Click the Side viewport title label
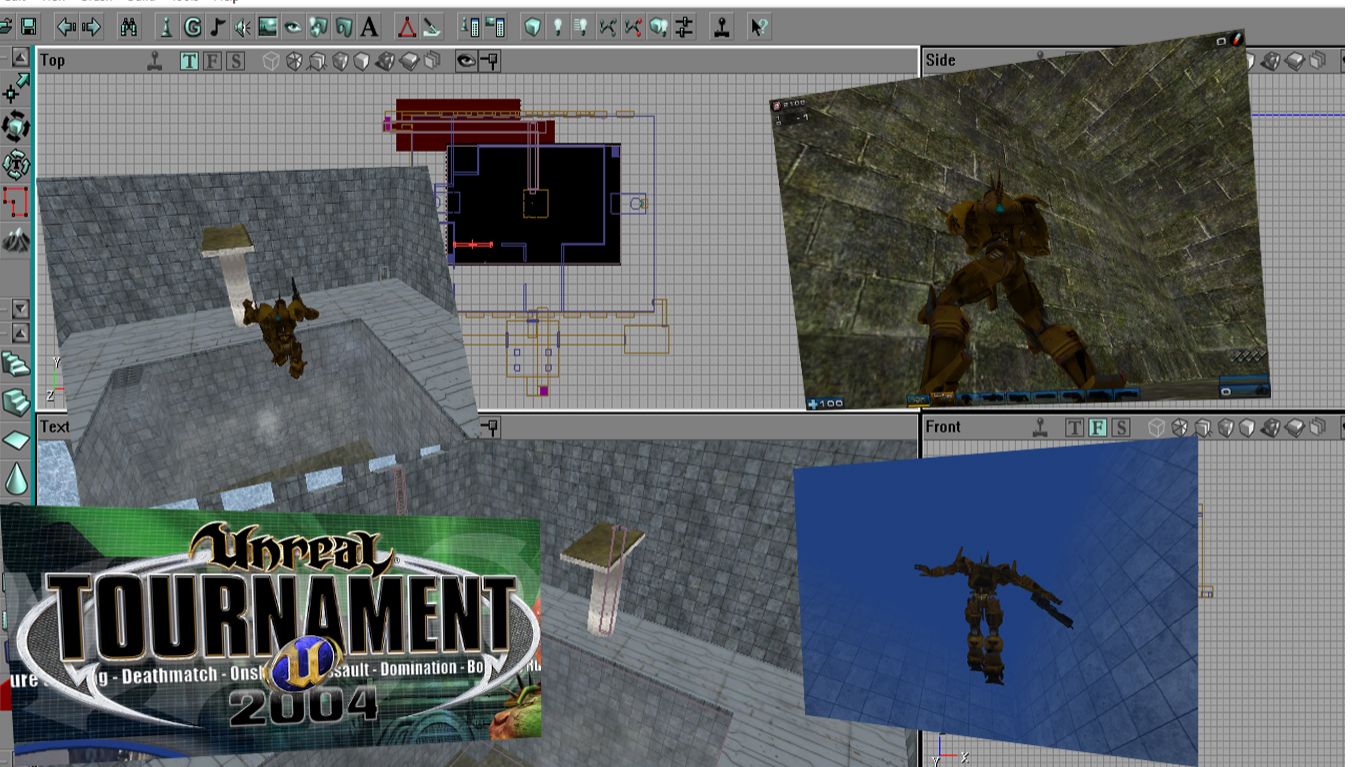The width and height of the screenshot is (1366, 767). pyautogui.click(x=940, y=60)
